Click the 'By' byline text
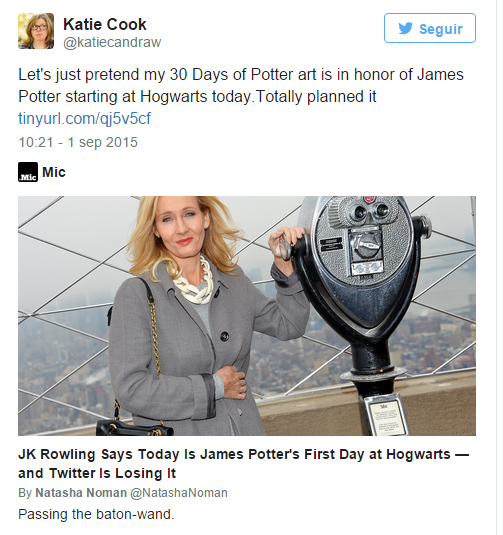The image size is (503, 535). (25, 493)
